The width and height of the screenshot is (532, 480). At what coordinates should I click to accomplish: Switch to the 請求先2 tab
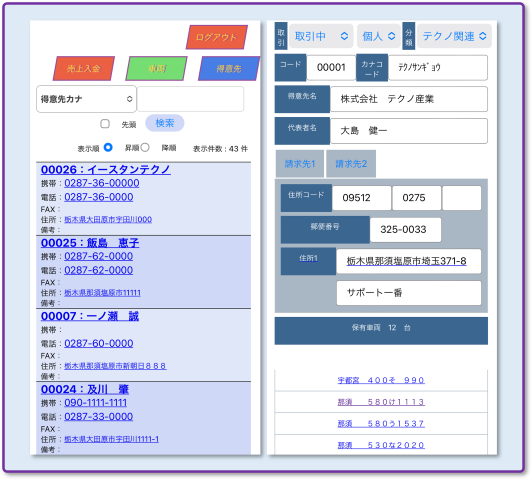pyautogui.click(x=351, y=164)
